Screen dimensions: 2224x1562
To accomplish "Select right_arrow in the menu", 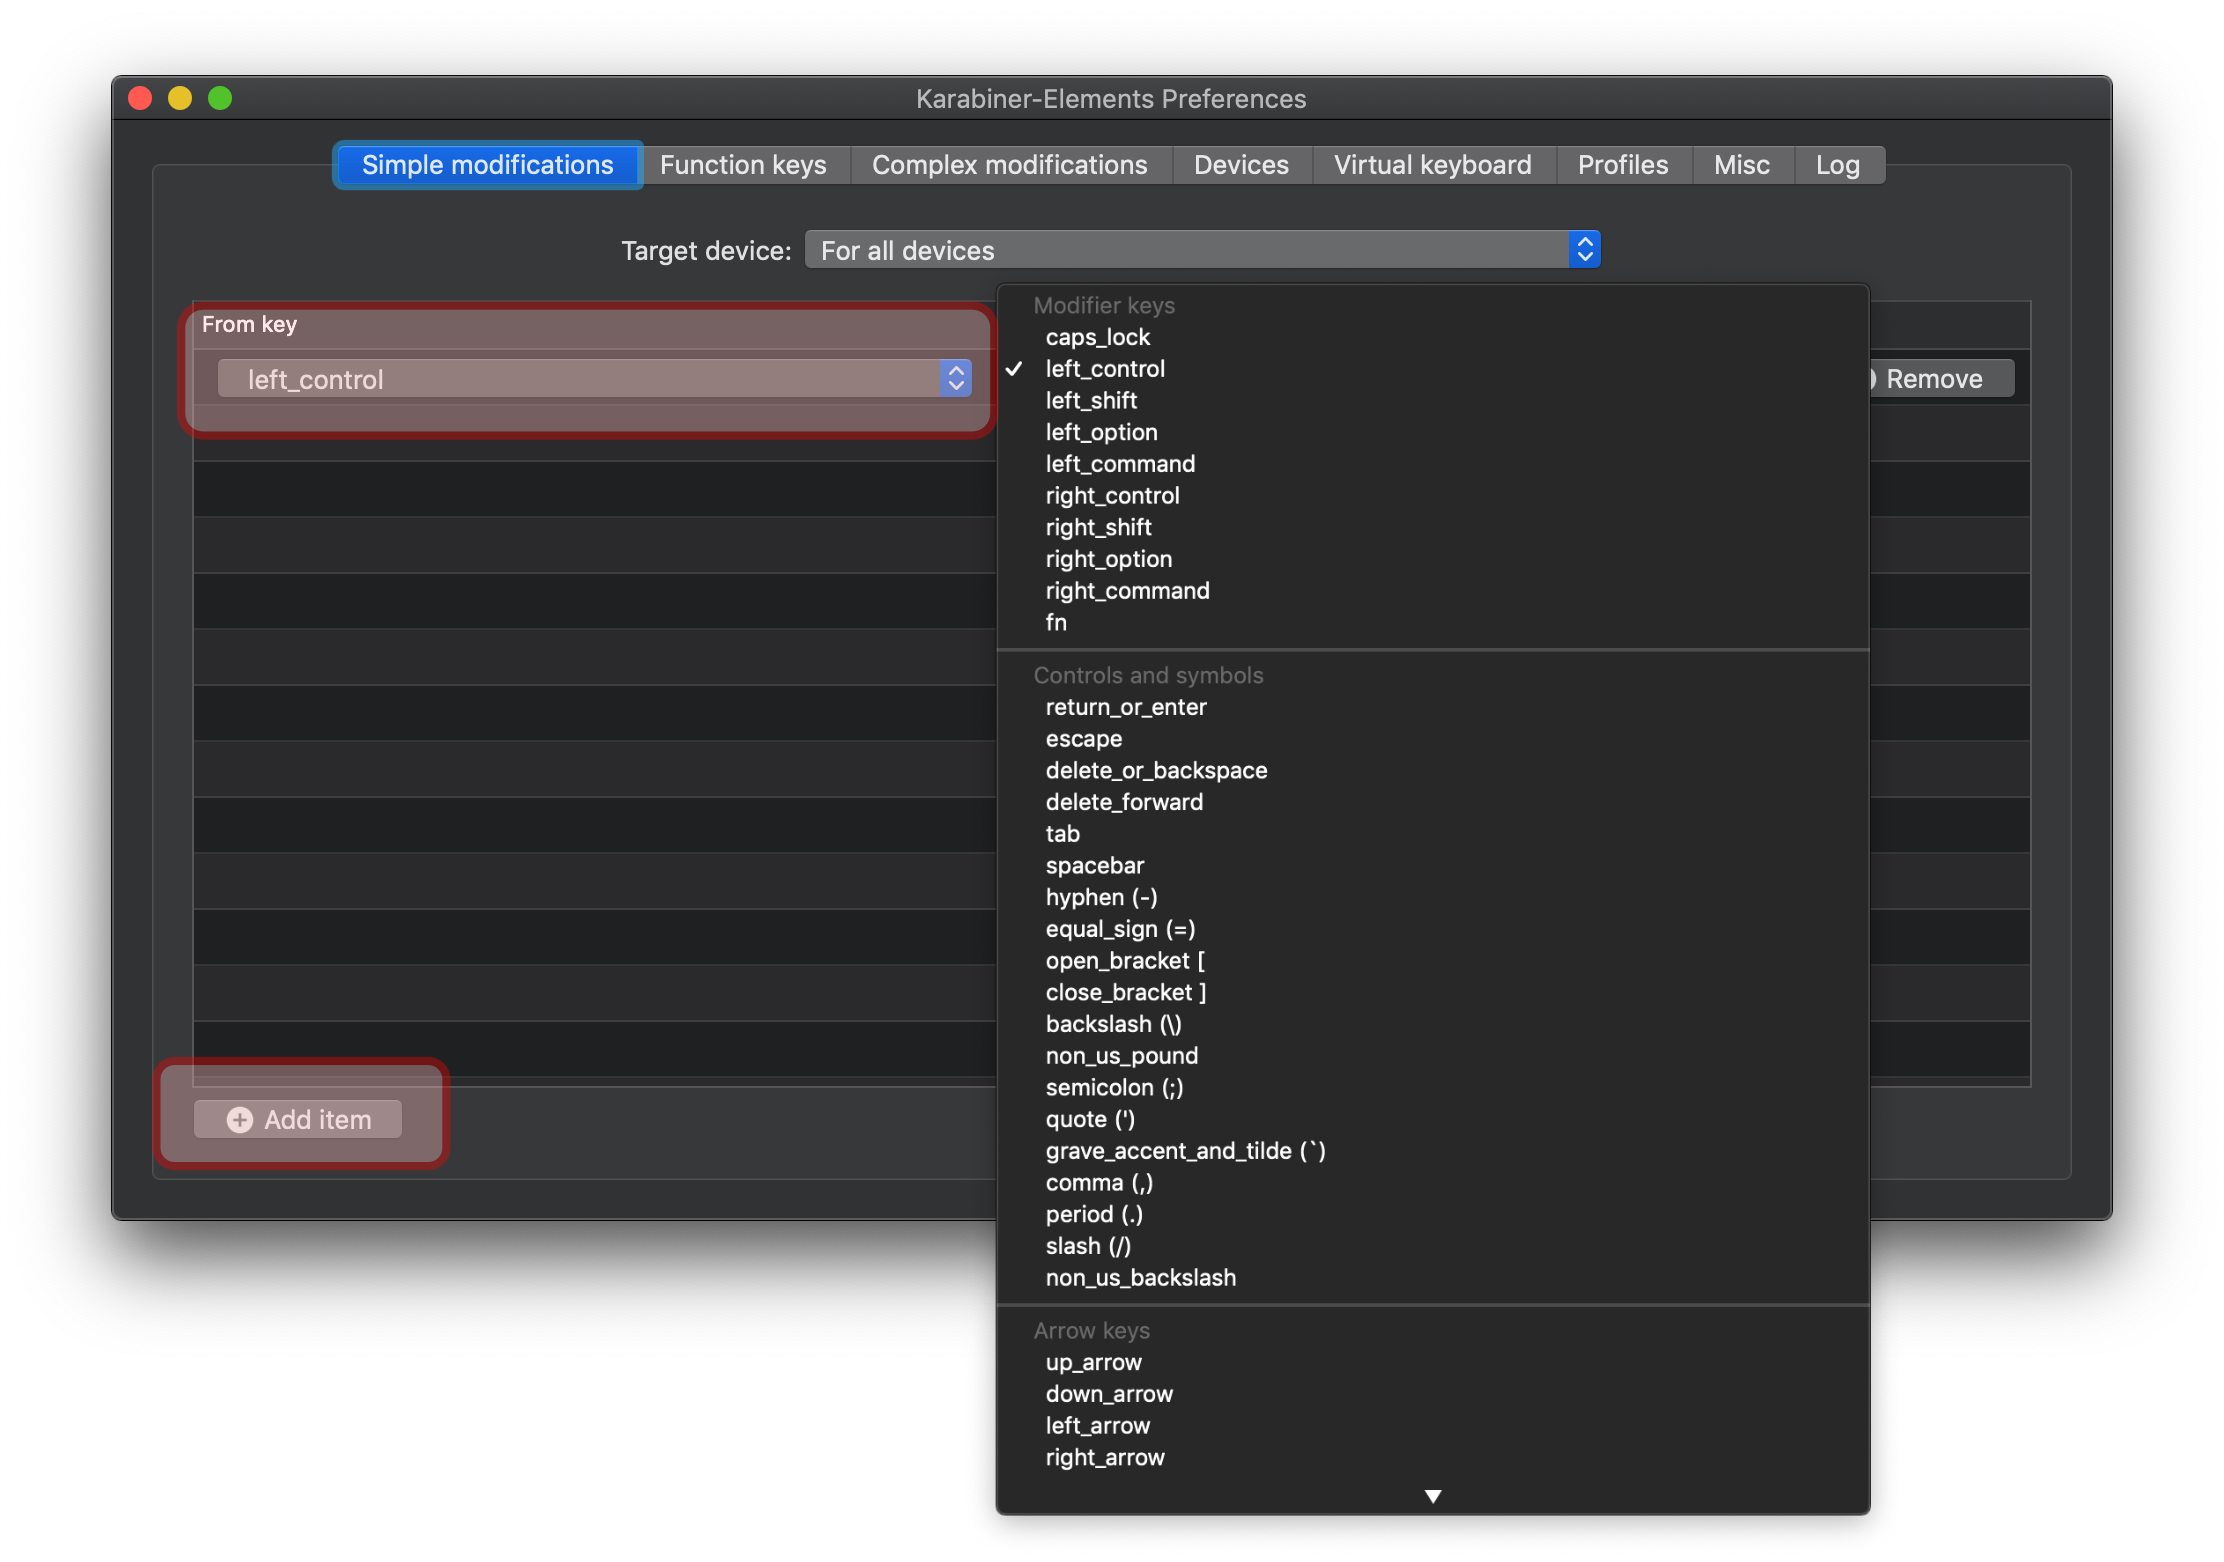I will 1432,1458.
